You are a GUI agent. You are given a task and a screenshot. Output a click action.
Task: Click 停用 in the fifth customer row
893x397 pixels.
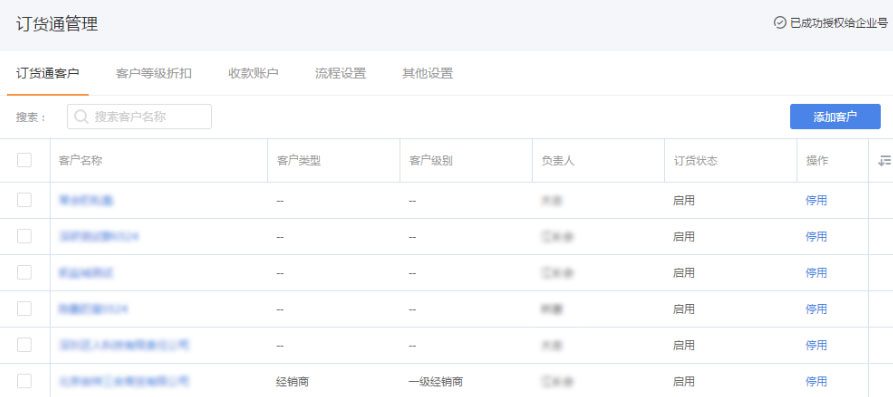click(x=816, y=345)
